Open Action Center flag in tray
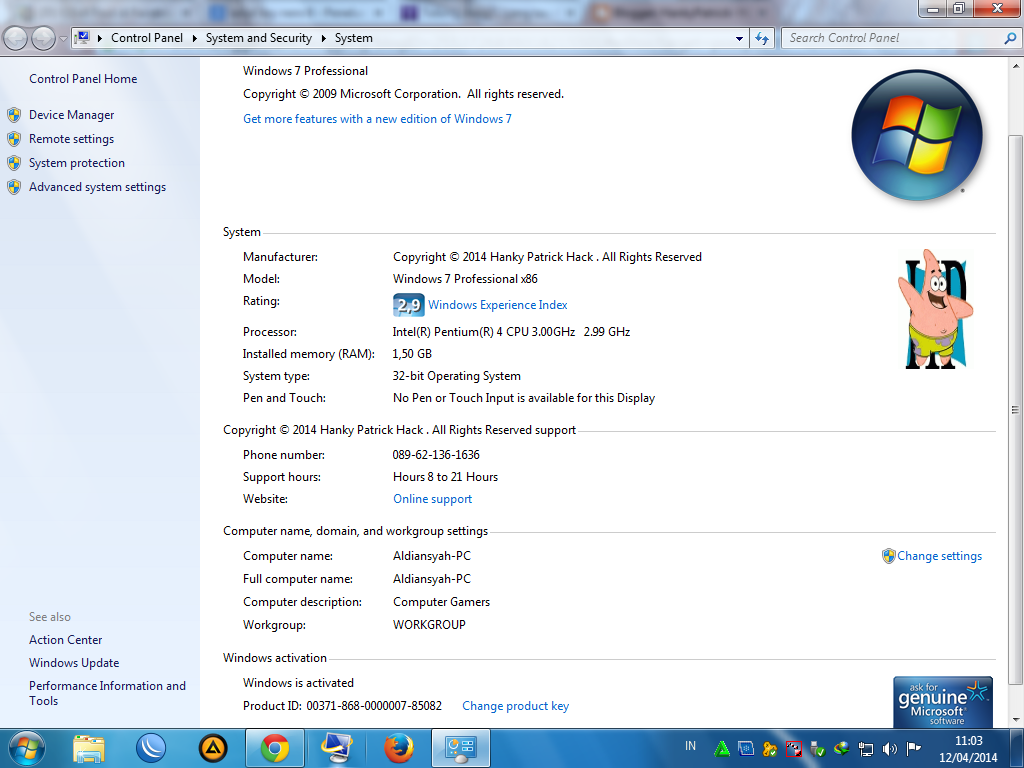The width and height of the screenshot is (1024, 768). pyautogui.click(x=914, y=748)
